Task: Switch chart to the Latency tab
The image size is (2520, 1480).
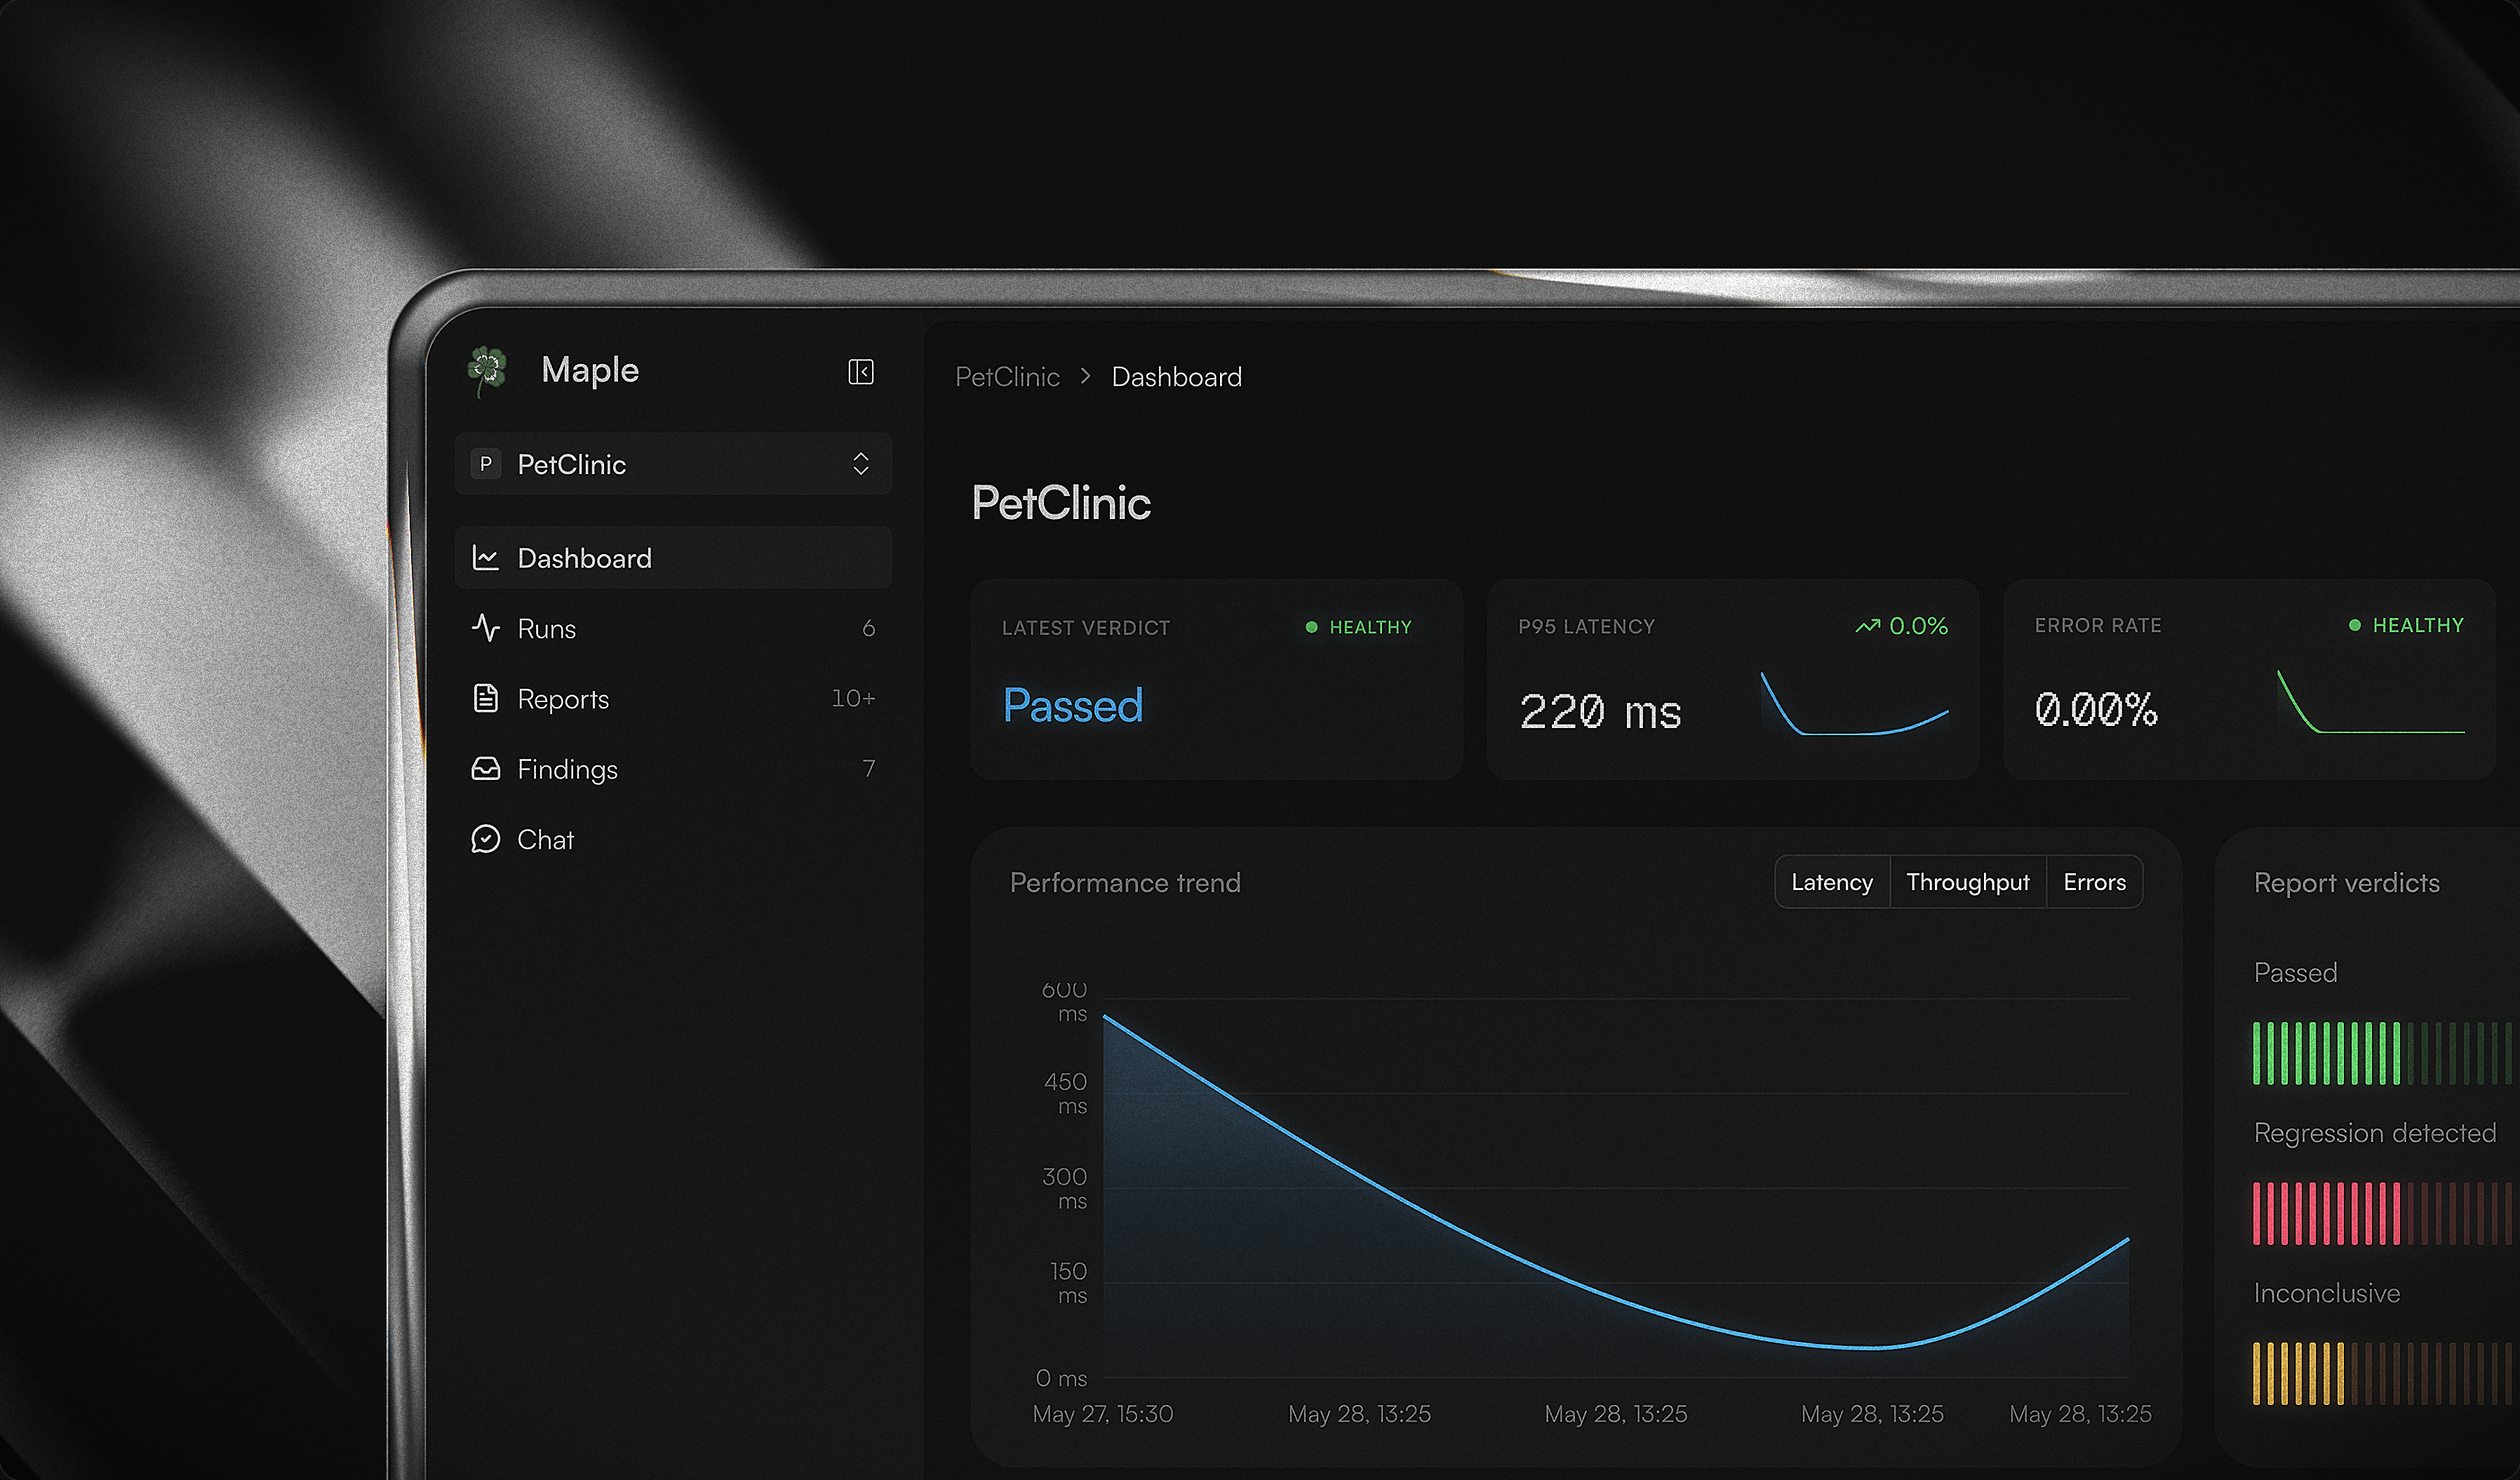Action: (x=1832, y=882)
